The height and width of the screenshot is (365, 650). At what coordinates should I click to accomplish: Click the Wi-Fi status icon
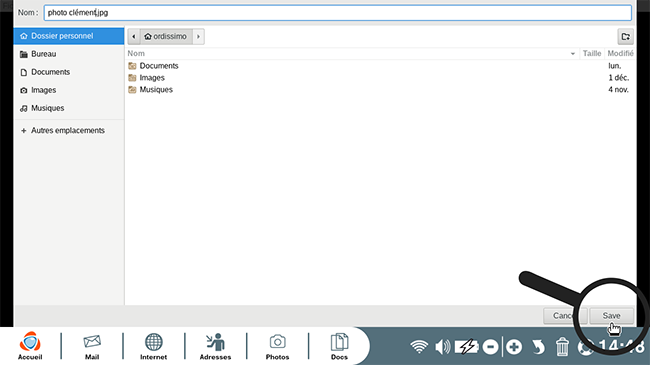tap(419, 346)
